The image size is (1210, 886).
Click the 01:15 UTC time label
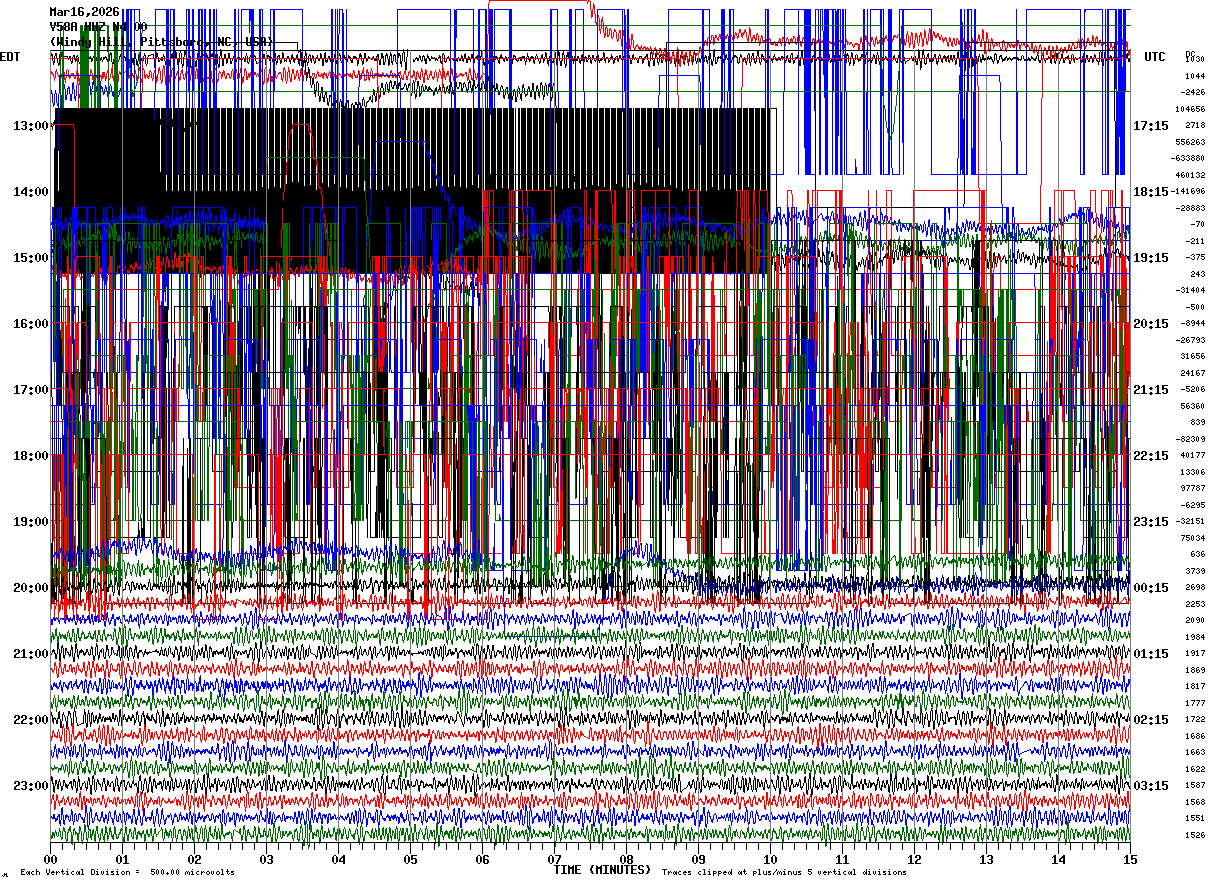click(1151, 653)
